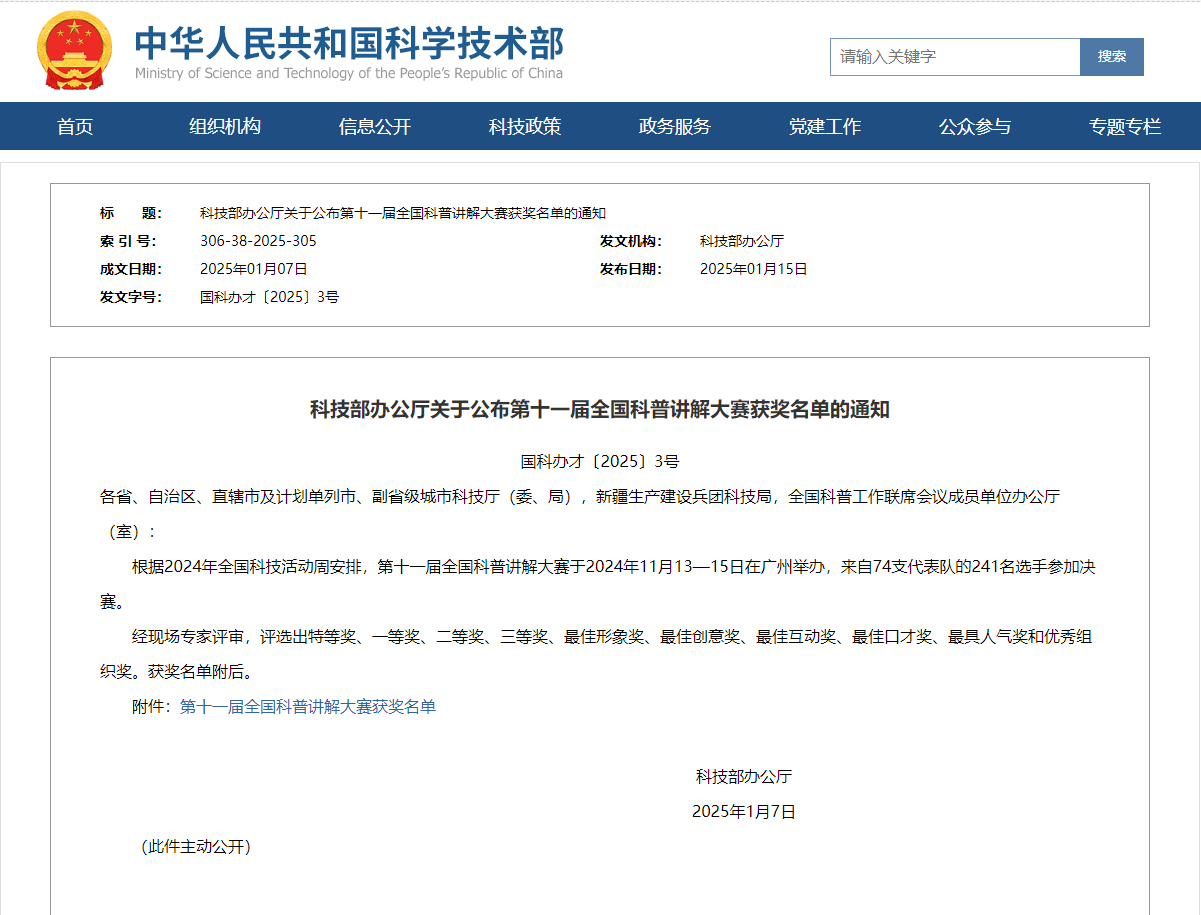Click the bold notice heading in the article
Viewport: 1201px width, 915px height.
[x=600, y=410]
